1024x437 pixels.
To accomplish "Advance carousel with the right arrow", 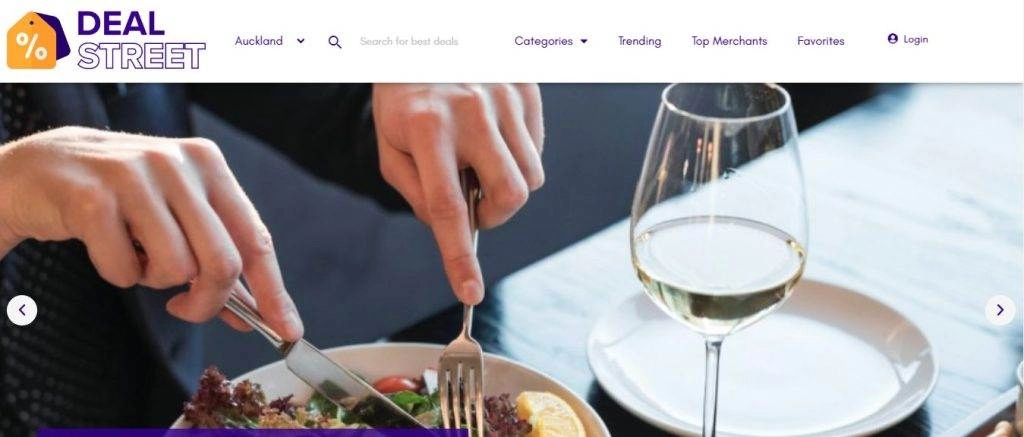I will (1000, 310).
